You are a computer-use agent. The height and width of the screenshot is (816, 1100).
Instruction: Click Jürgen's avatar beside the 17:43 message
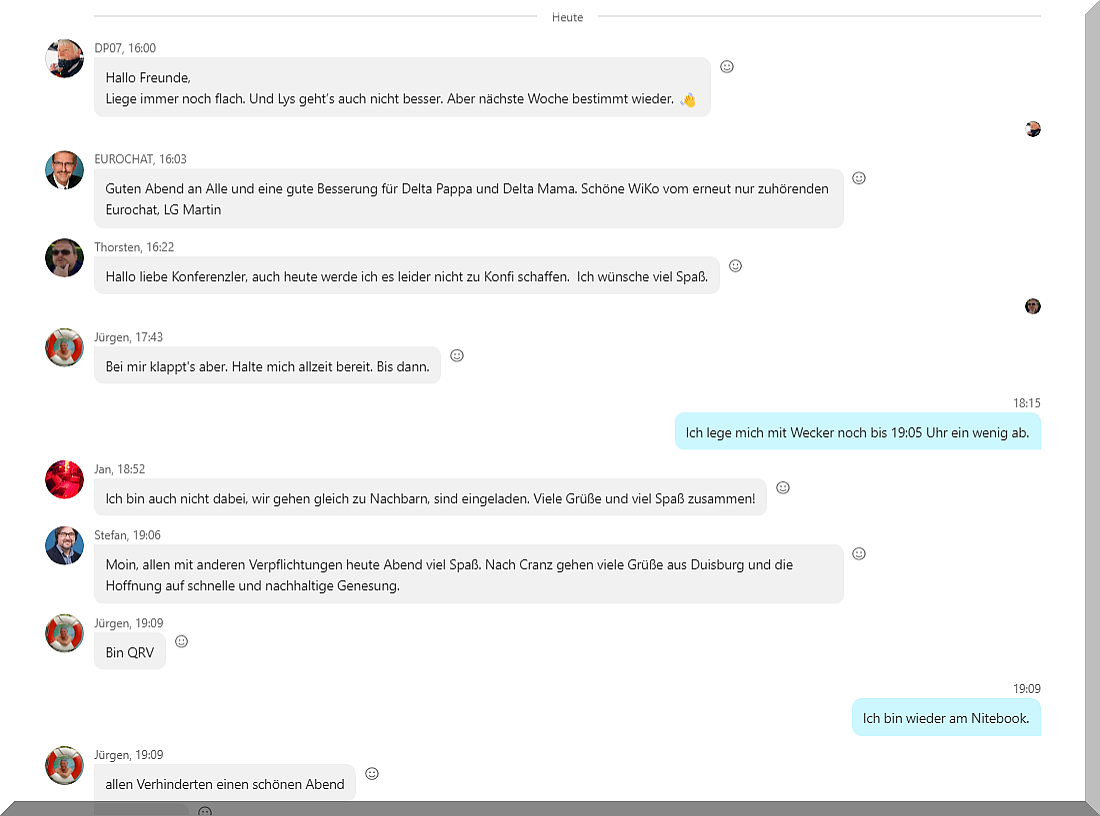(65, 347)
